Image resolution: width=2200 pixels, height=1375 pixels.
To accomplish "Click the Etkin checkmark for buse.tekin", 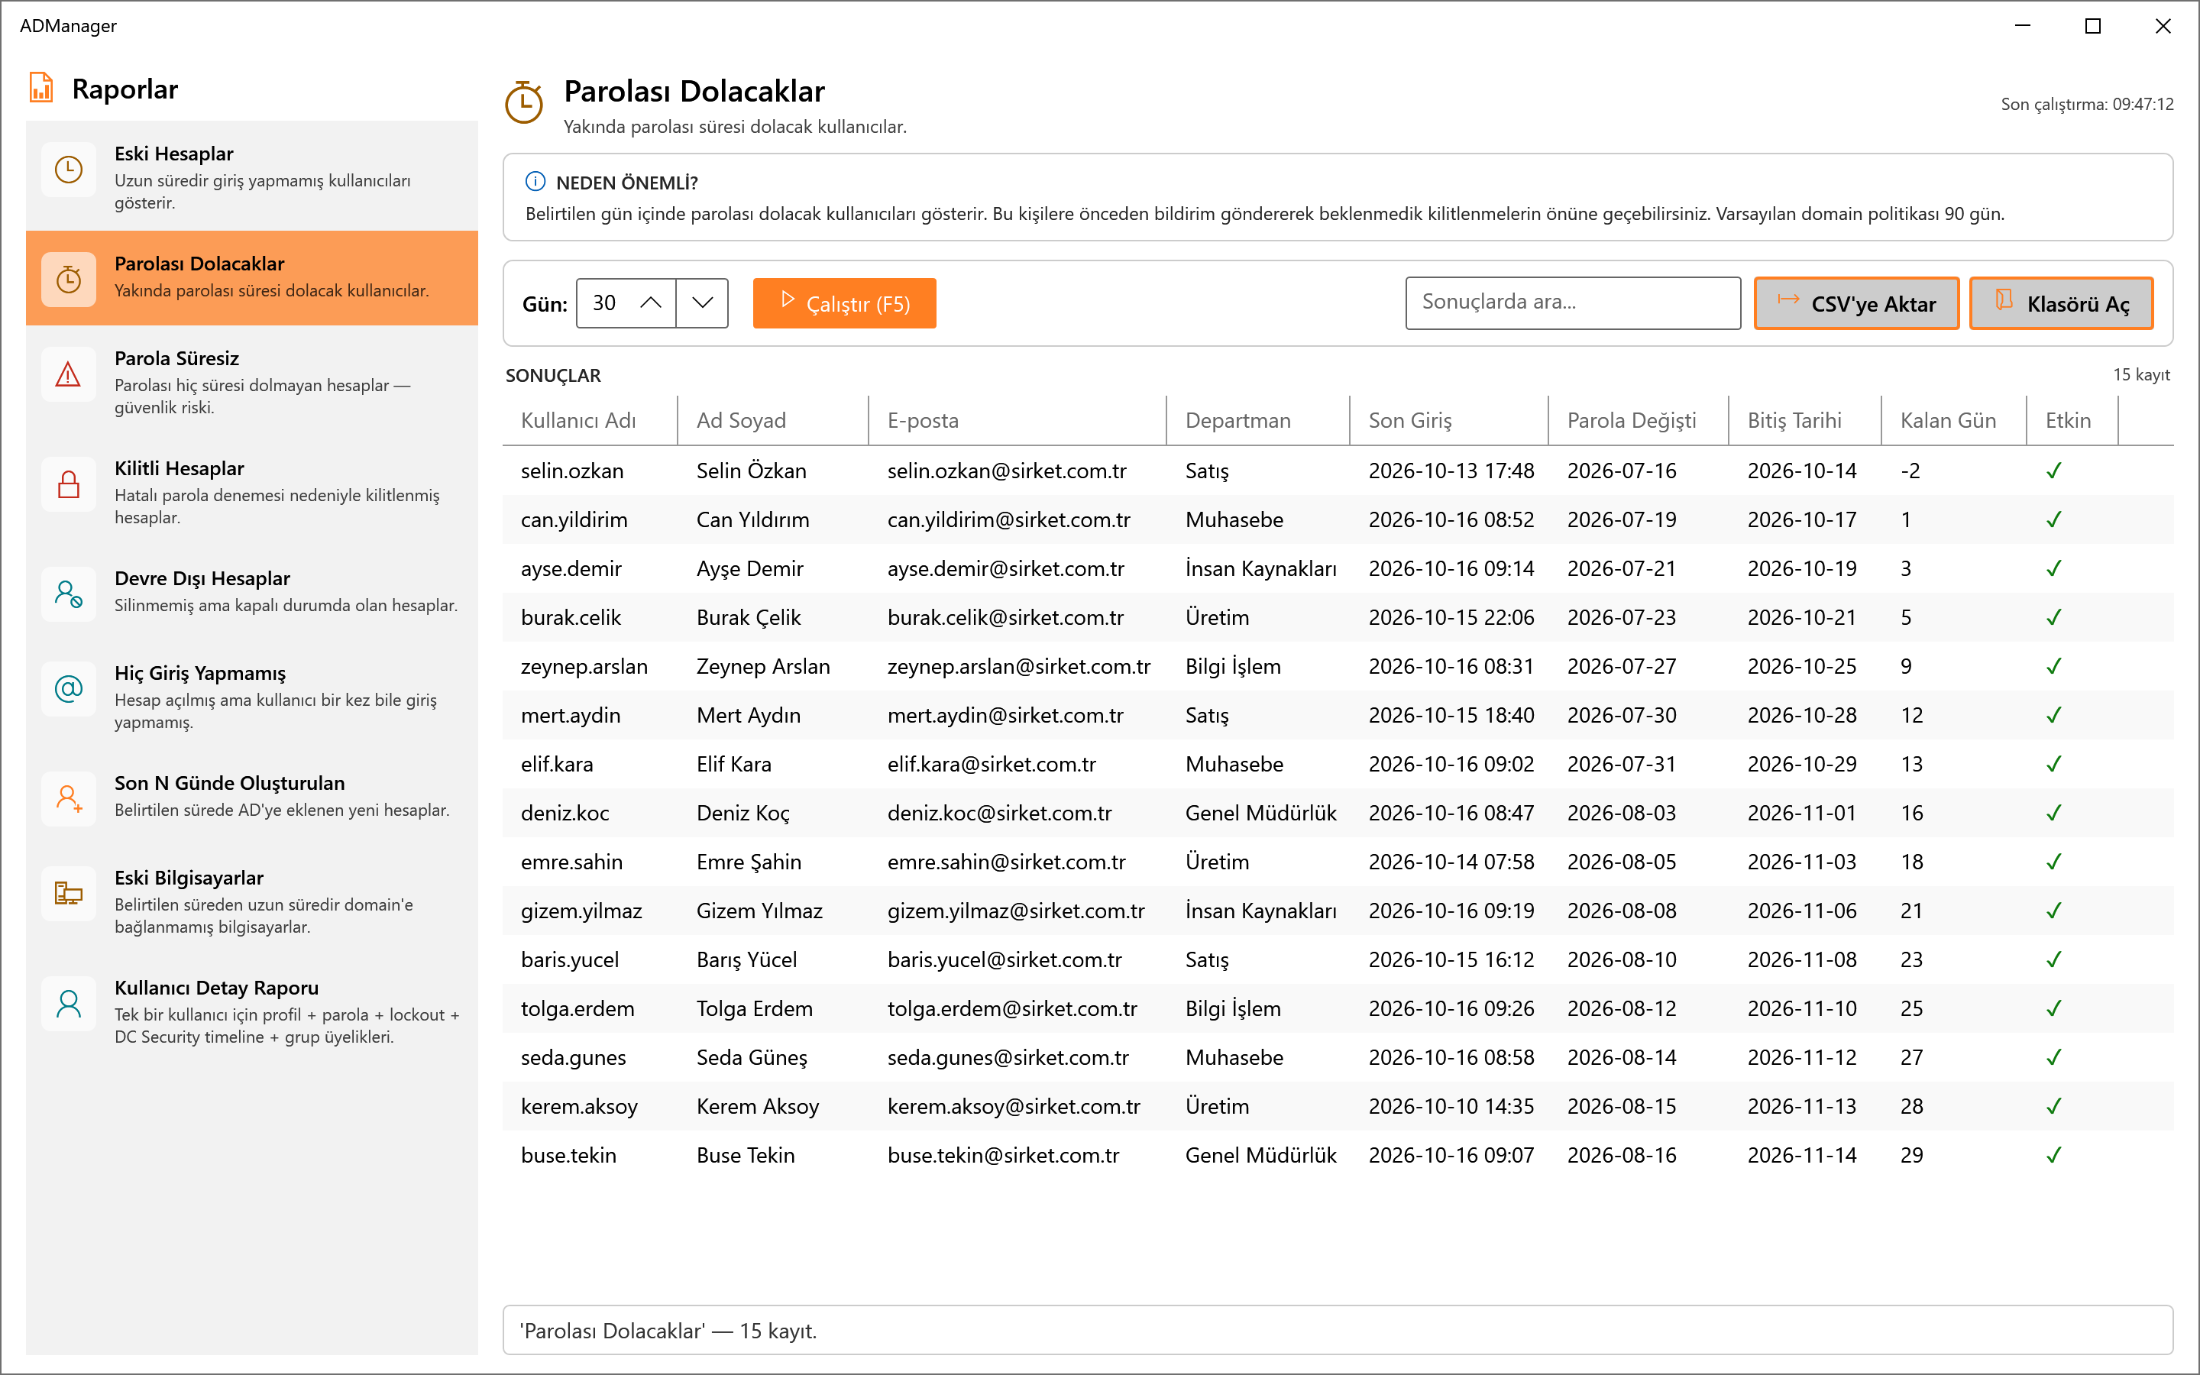I will pyautogui.click(x=2054, y=1155).
